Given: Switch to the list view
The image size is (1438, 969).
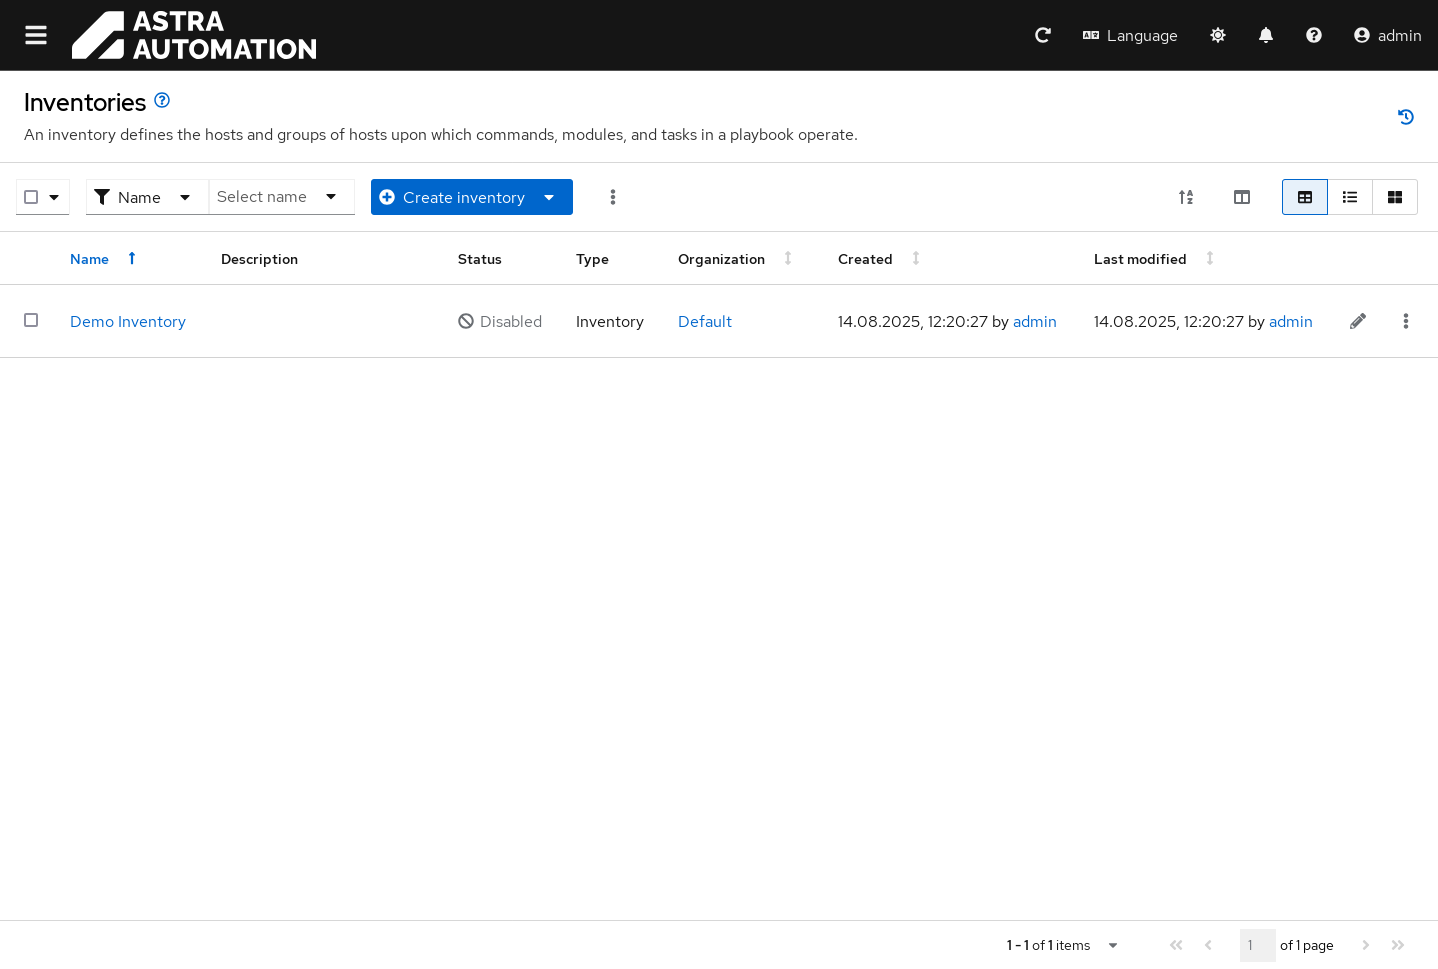Looking at the screenshot, I should (x=1349, y=197).
